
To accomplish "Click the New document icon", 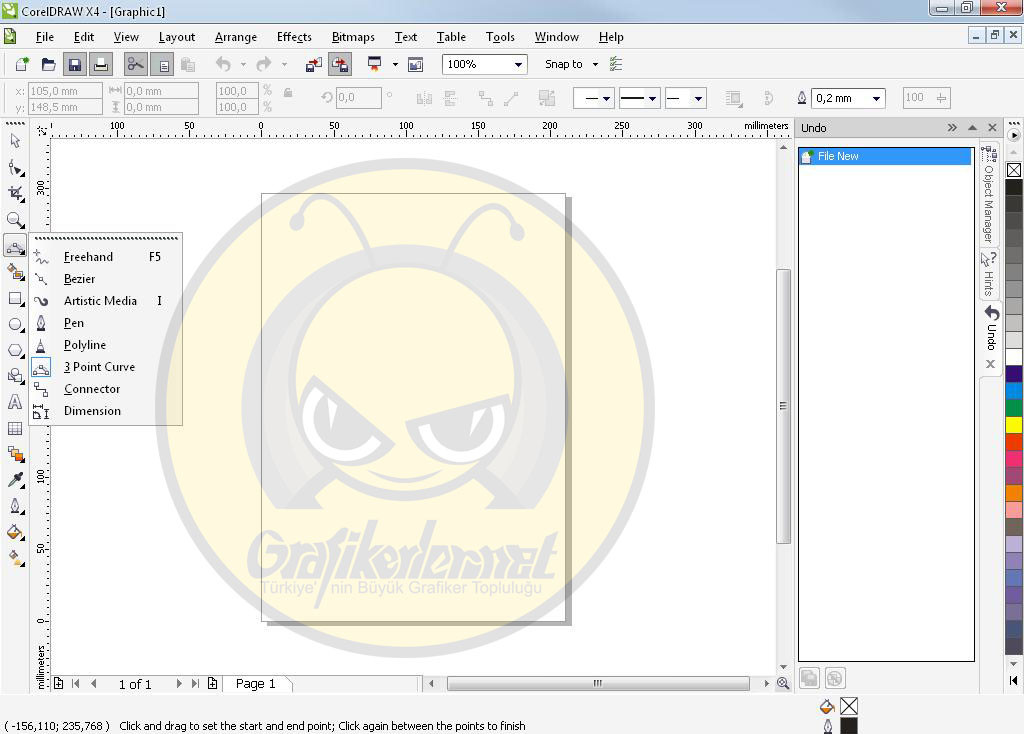I will click(22, 64).
